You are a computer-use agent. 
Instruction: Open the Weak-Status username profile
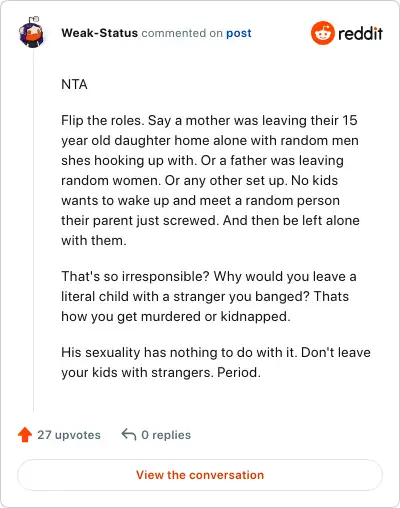99,33
